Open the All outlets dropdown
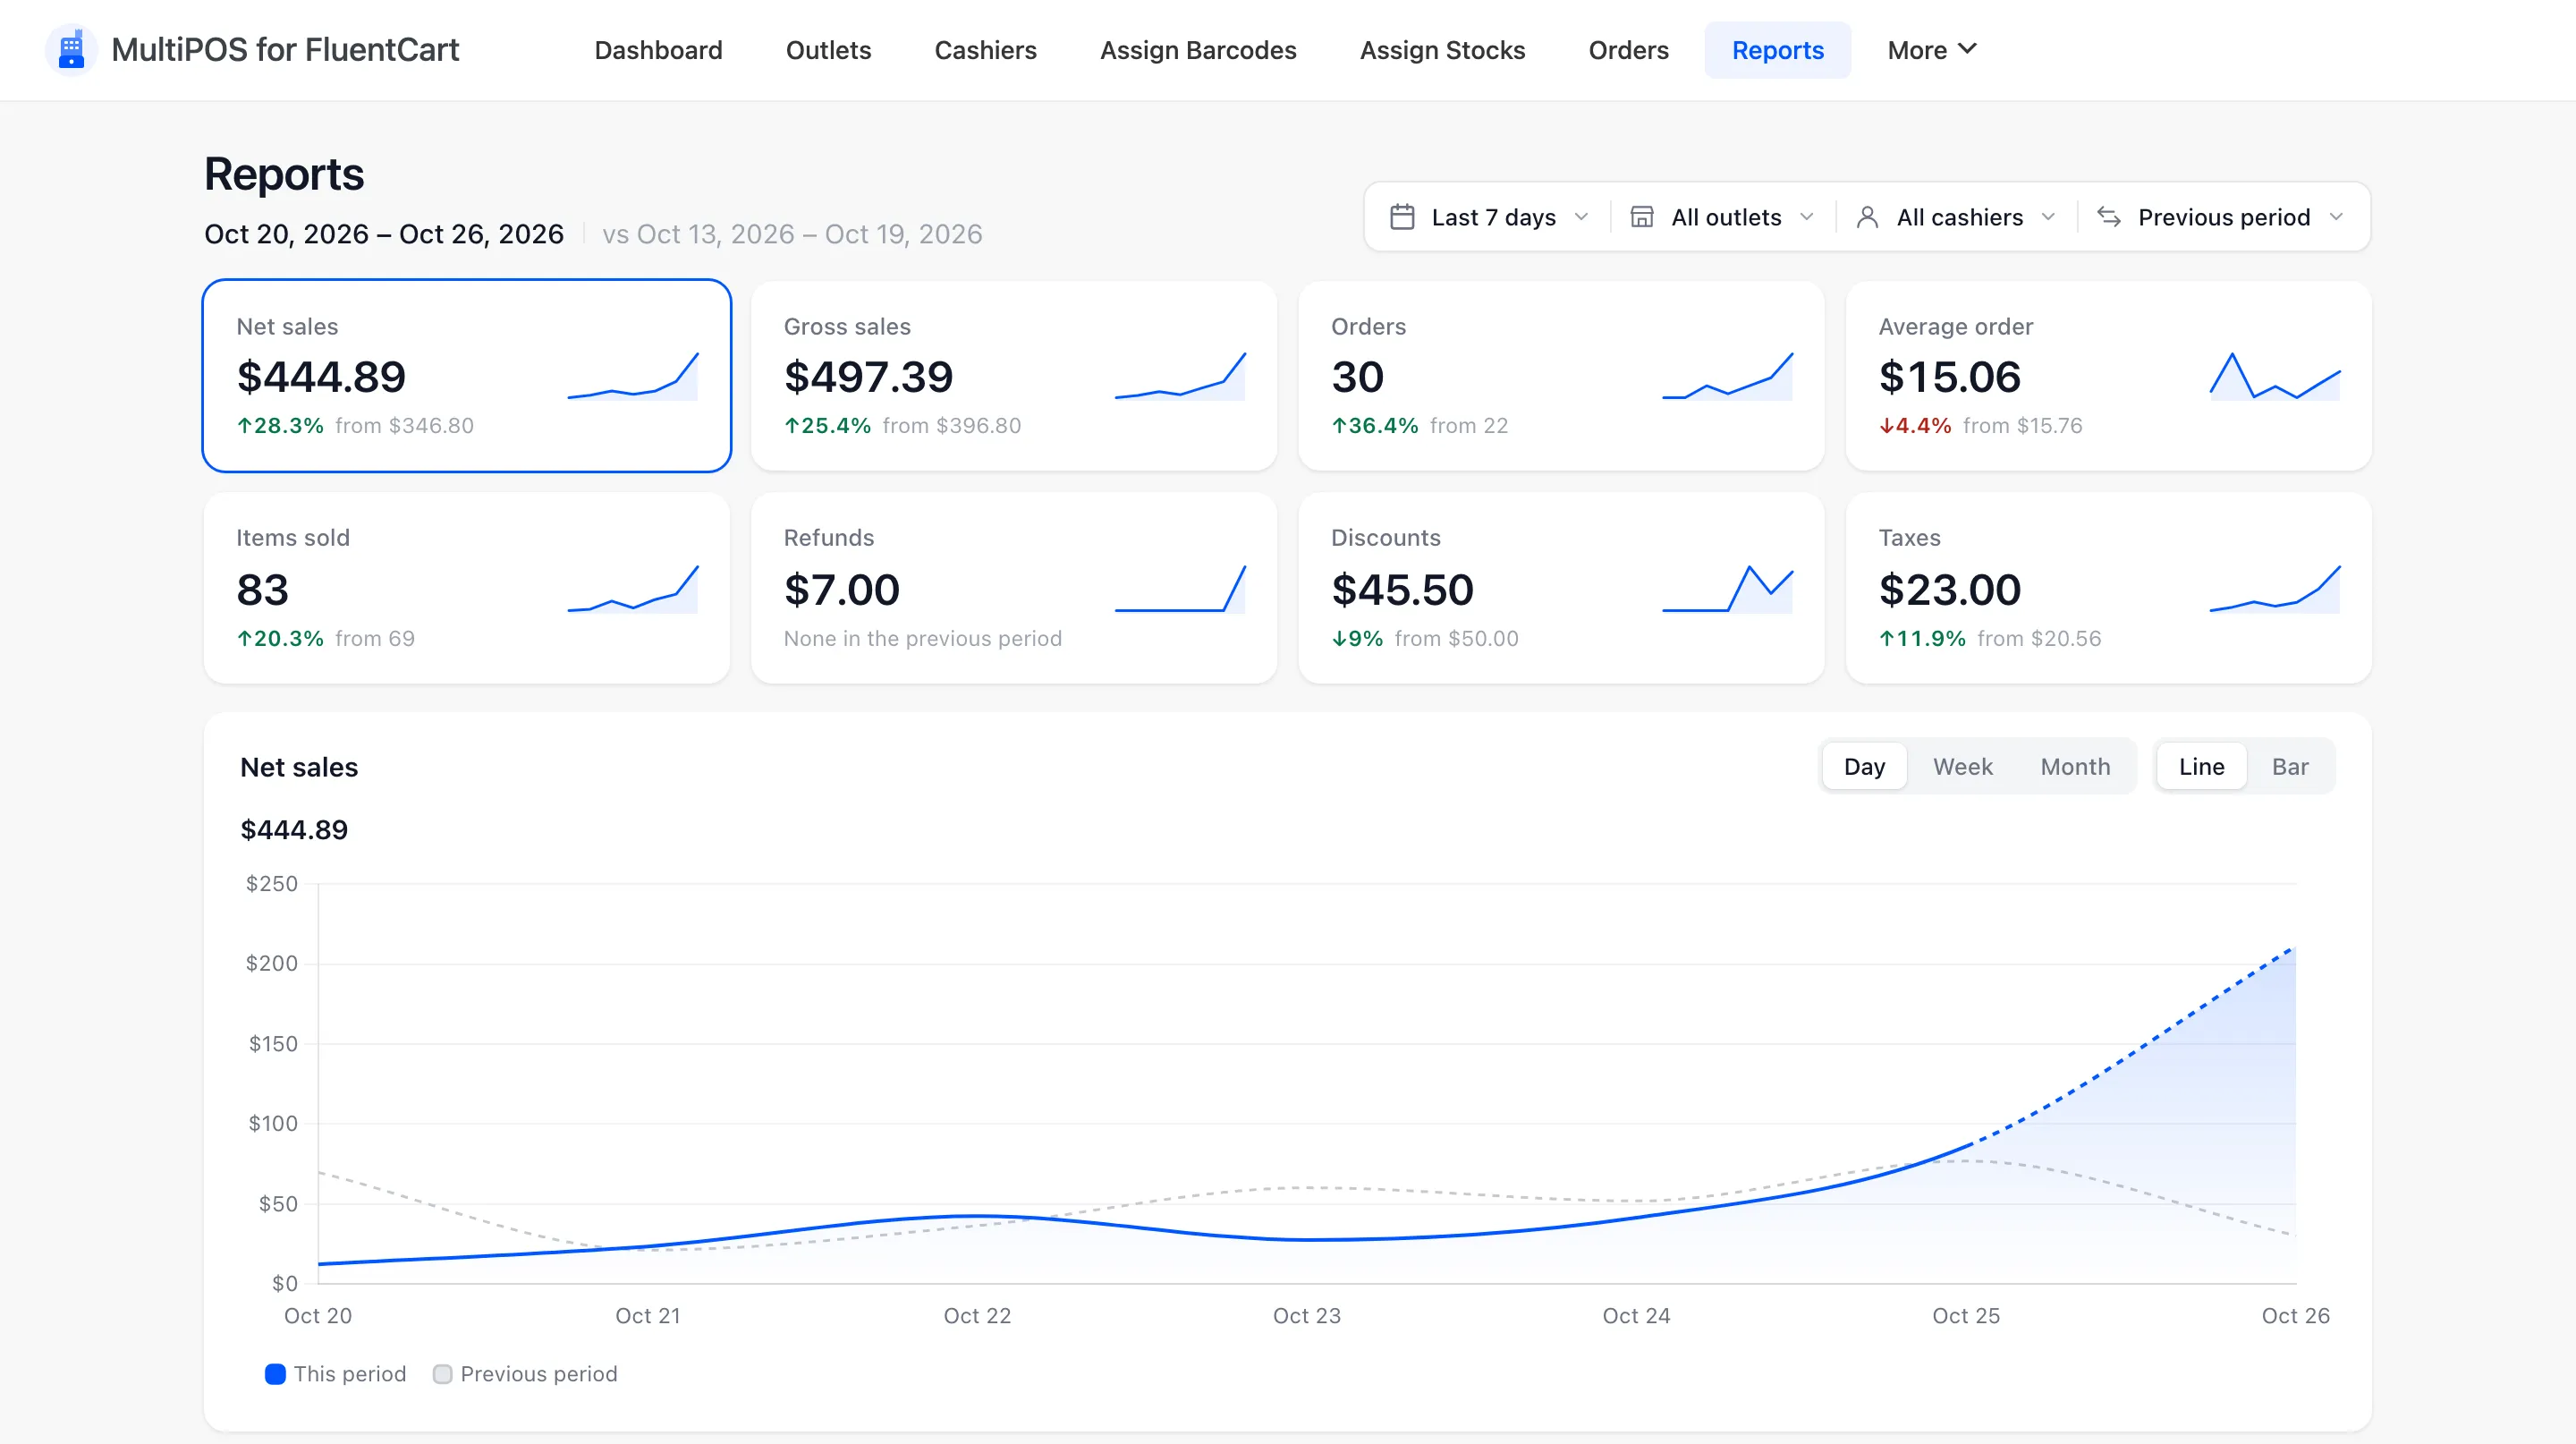Screen dimensions: 2576x1444 pyautogui.click(x=1722, y=217)
